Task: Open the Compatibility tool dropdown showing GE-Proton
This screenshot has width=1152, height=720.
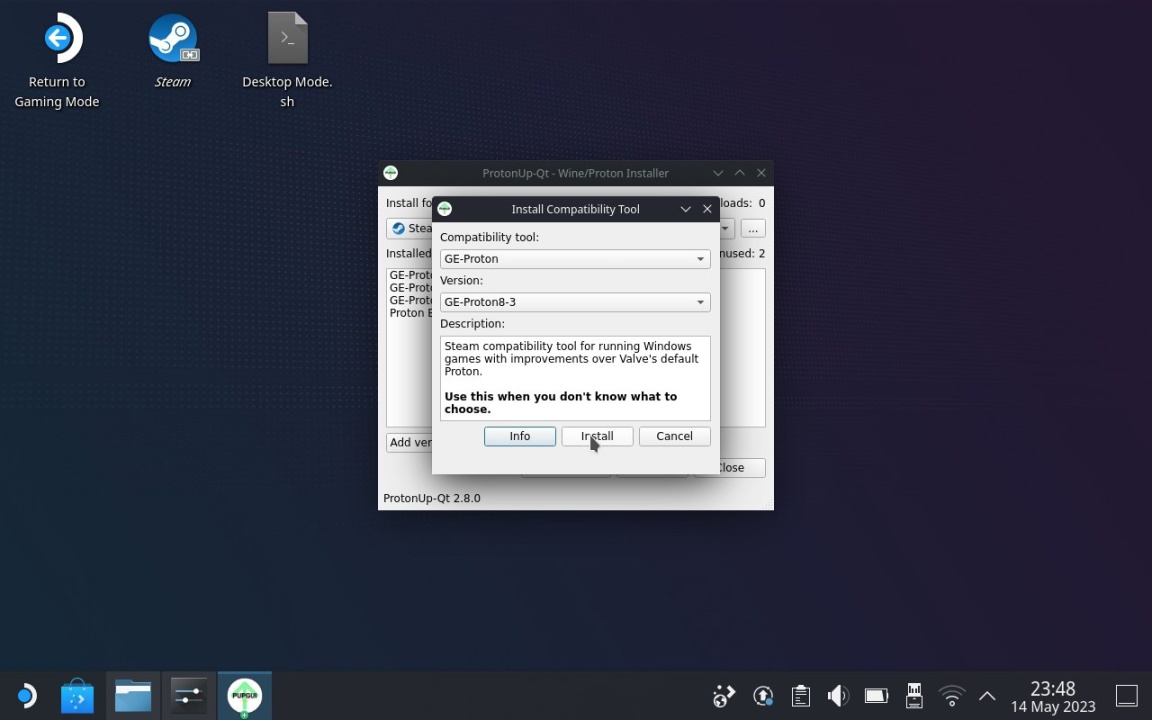Action: tap(575, 259)
